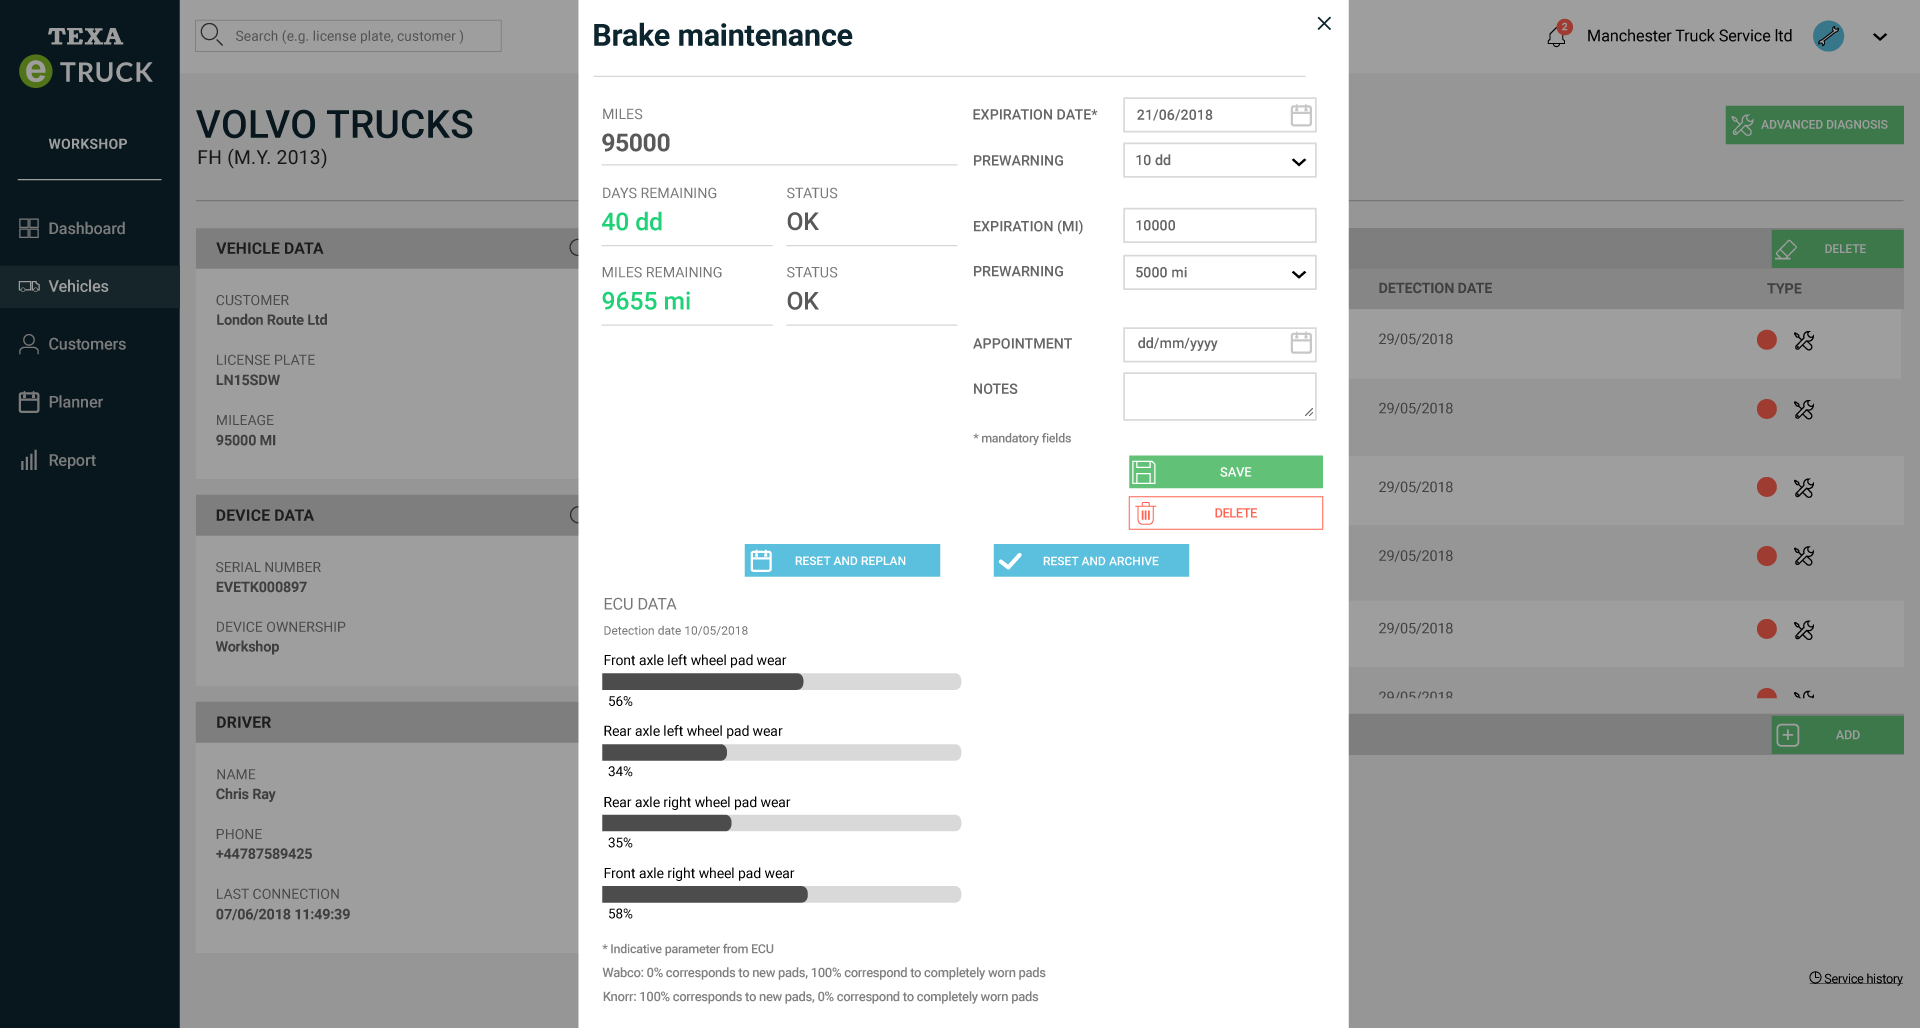Click the red status dot in third row
The height and width of the screenshot is (1028, 1920).
point(1767,487)
